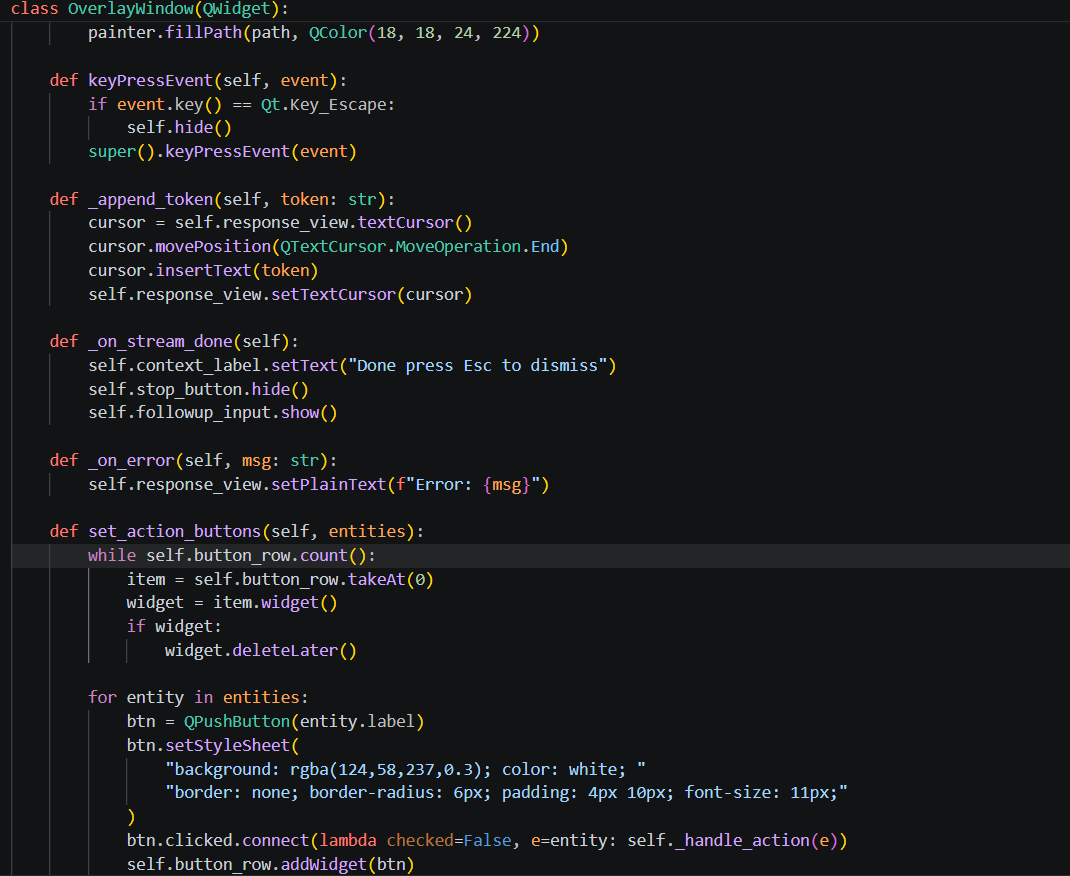Click 'for entity in entities:' line
This screenshot has width=1070, height=876.
click(198, 697)
